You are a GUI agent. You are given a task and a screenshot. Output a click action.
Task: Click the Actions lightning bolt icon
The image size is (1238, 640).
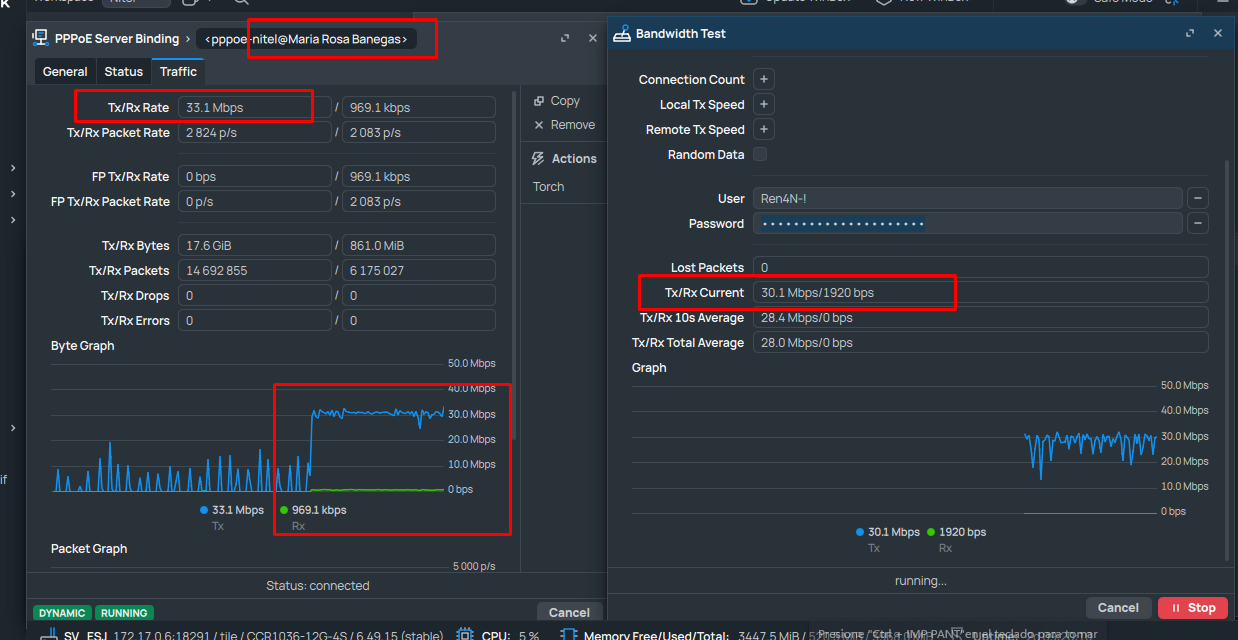[x=537, y=159]
